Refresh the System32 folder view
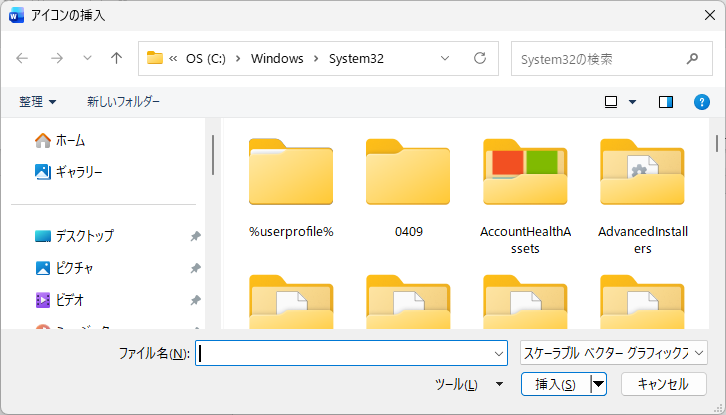The width and height of the screenshot is (726, 415). pyautogui.click(x=480, y=58)
